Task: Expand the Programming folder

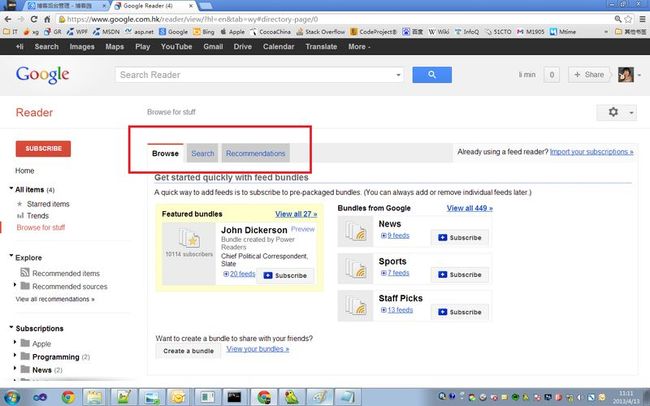Action: tap(15, 356)
